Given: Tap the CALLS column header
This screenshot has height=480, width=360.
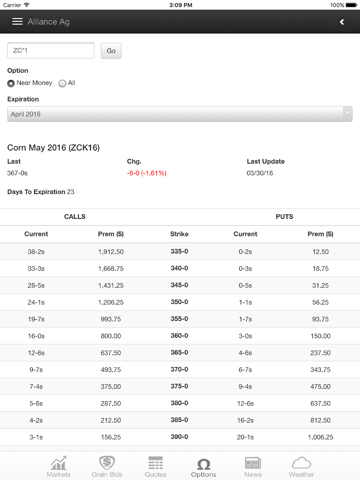Looking at the screenshot, I should pos(75,217).
